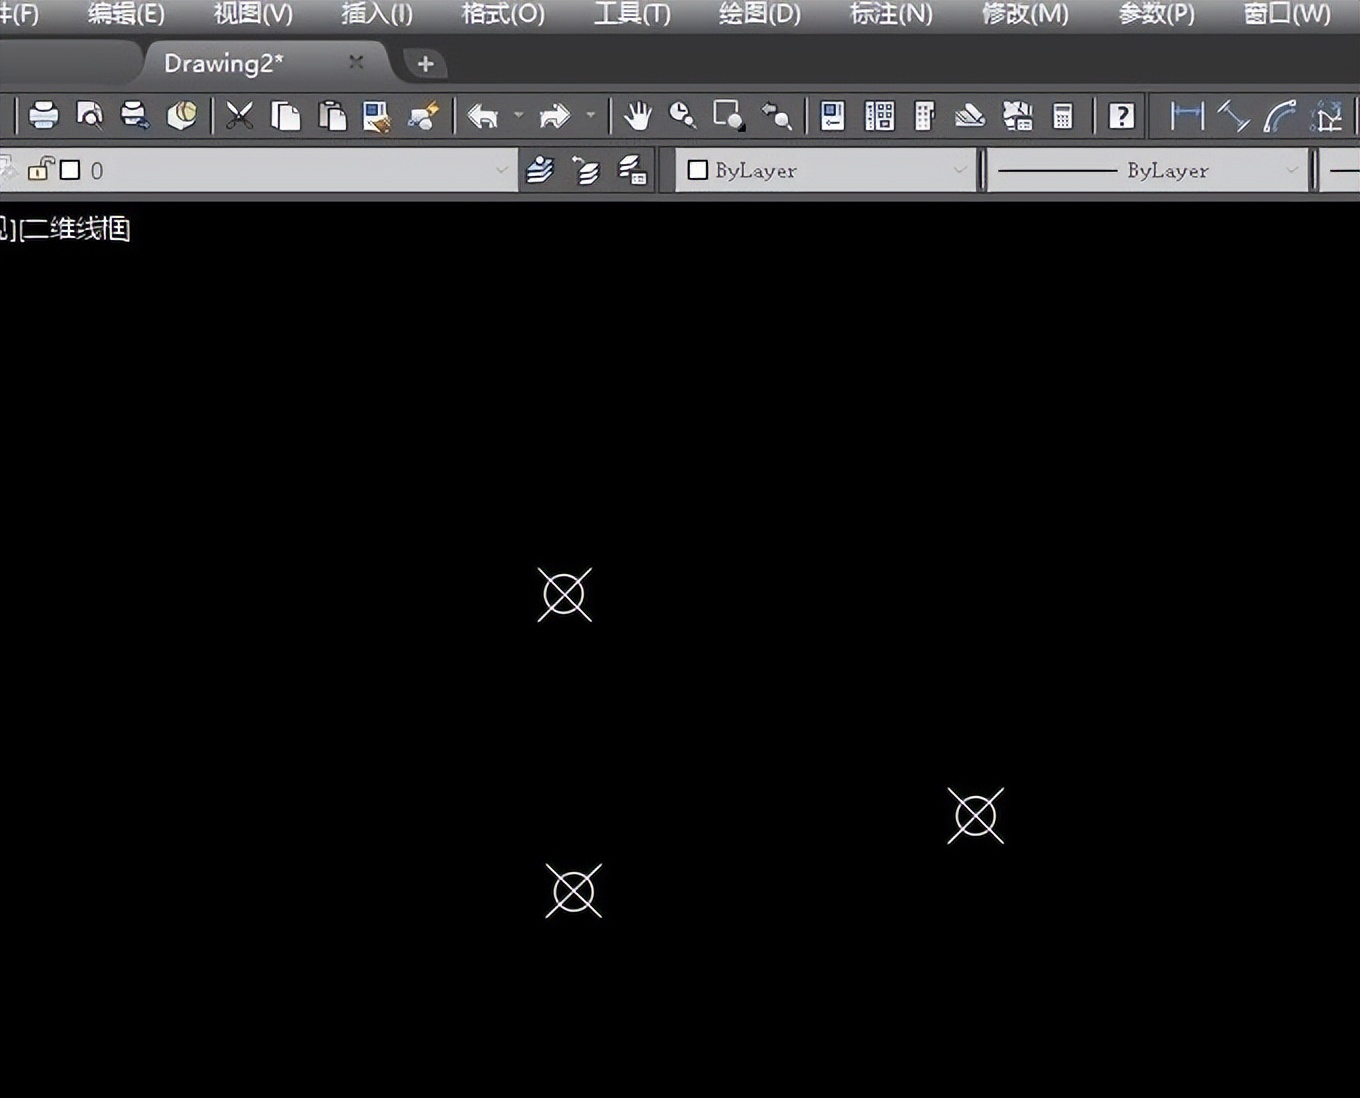Screen dimensions: 1360x1098
Task: Toggle the layer 0 lock icon
Action: [x=40, y=169]
